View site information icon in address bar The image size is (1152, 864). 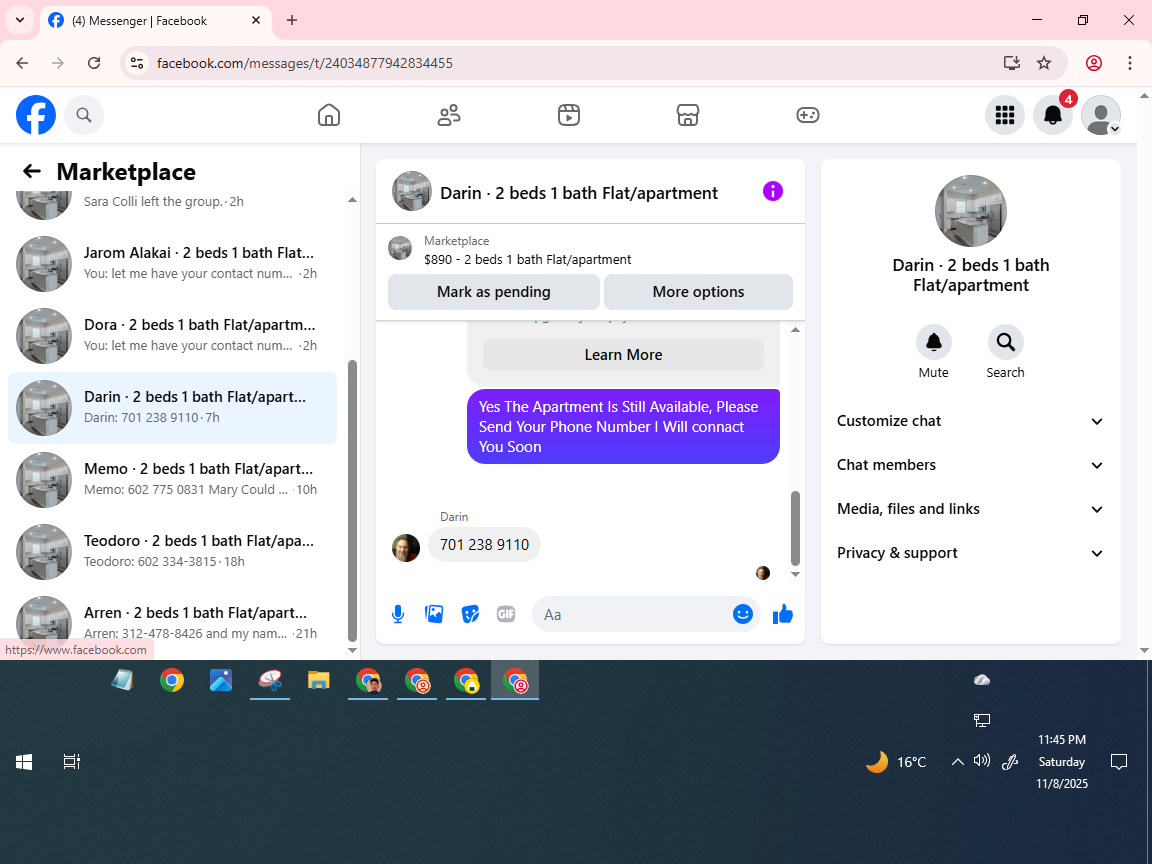pyautogui.click(x=137, y=63)
